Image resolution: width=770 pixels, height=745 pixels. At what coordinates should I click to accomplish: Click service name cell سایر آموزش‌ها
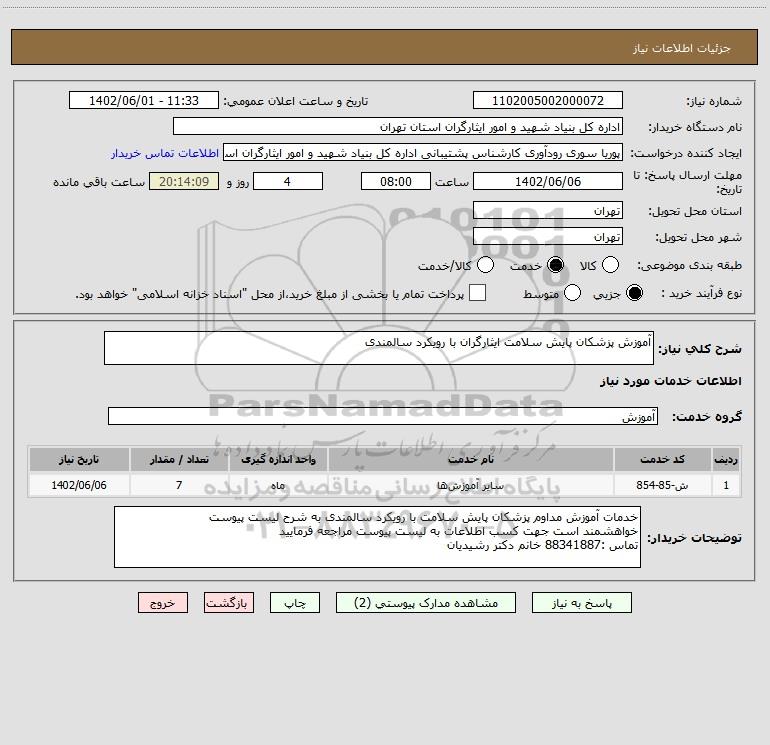470,485
